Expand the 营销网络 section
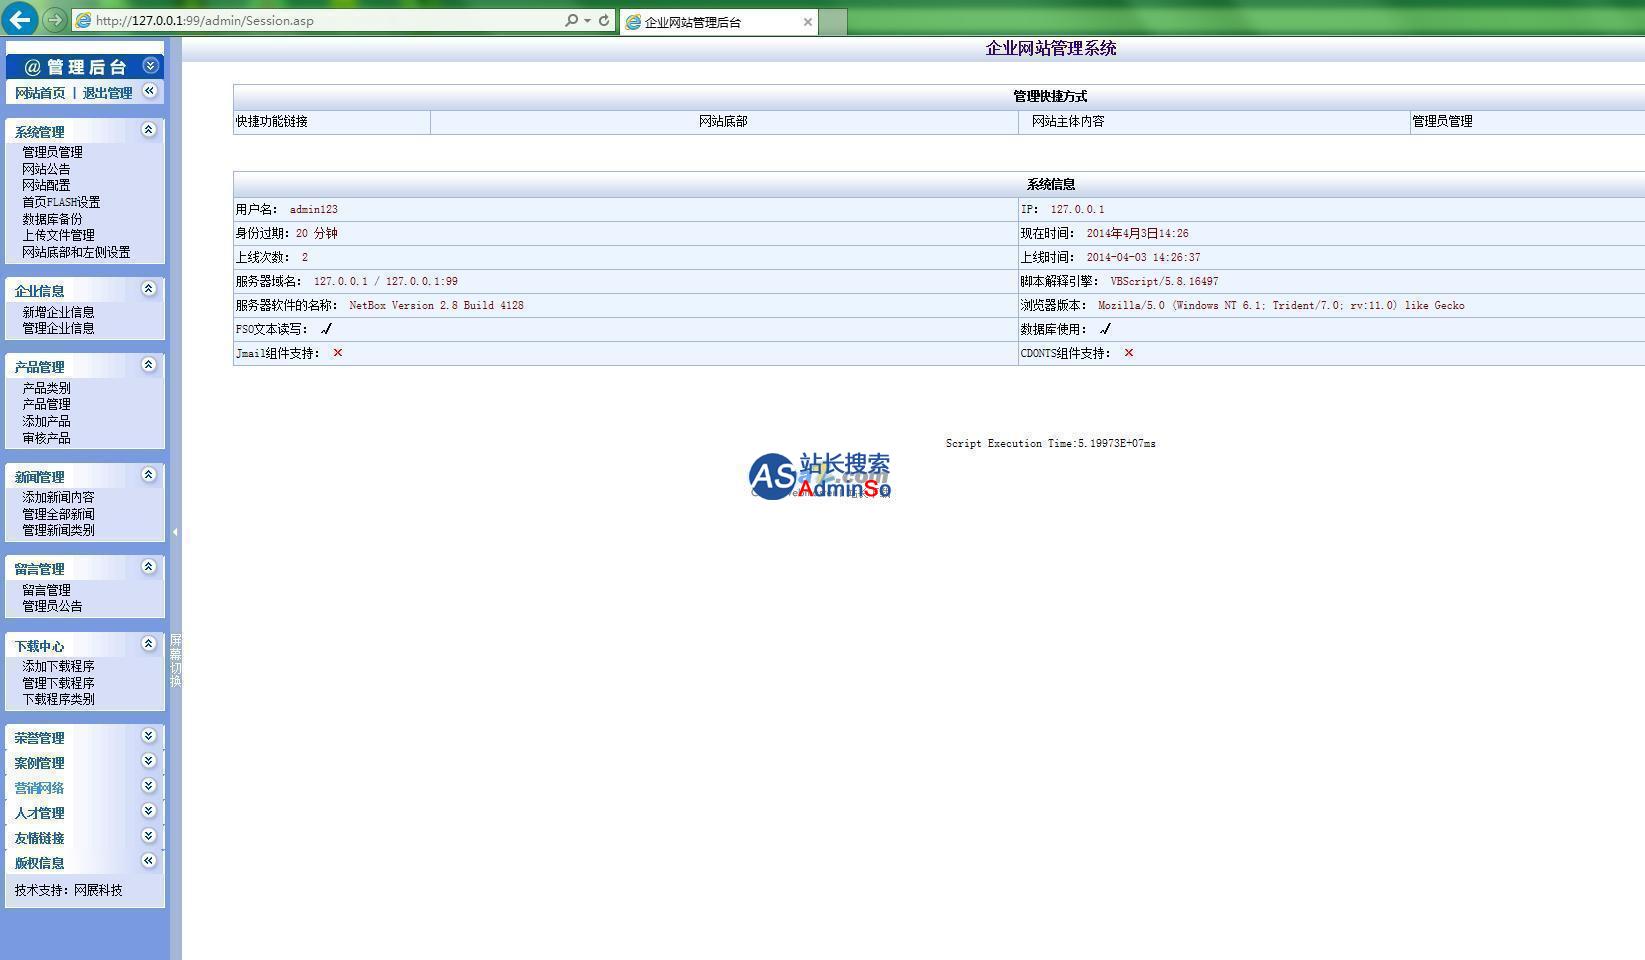This screenshot has width=1645, height=960. 148,786
